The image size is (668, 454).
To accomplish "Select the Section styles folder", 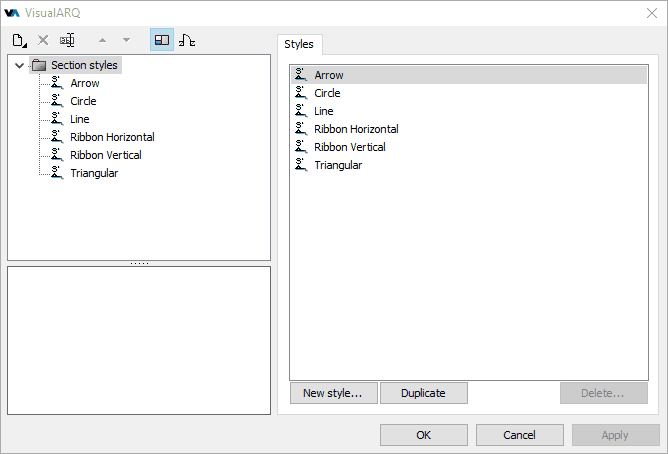I will click(x=76, y=65).
